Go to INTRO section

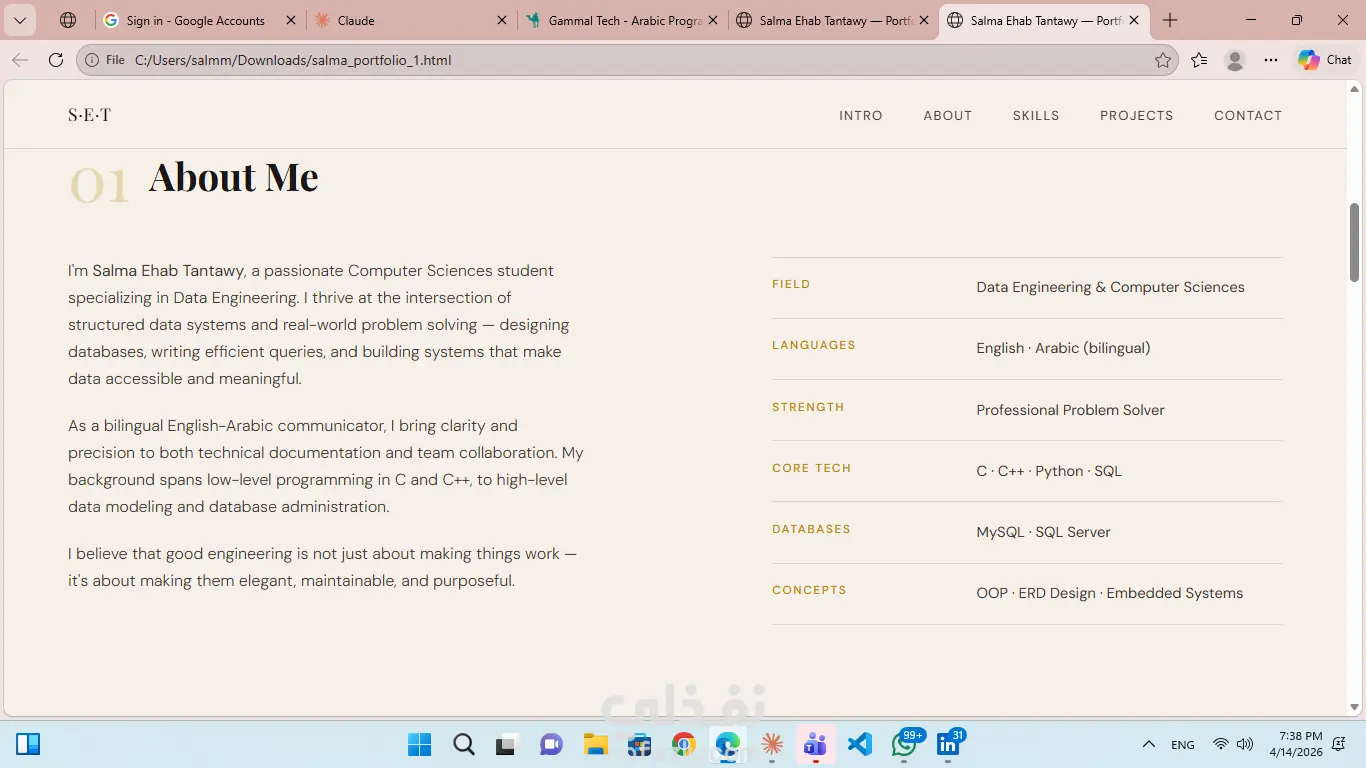click(861, 115)
